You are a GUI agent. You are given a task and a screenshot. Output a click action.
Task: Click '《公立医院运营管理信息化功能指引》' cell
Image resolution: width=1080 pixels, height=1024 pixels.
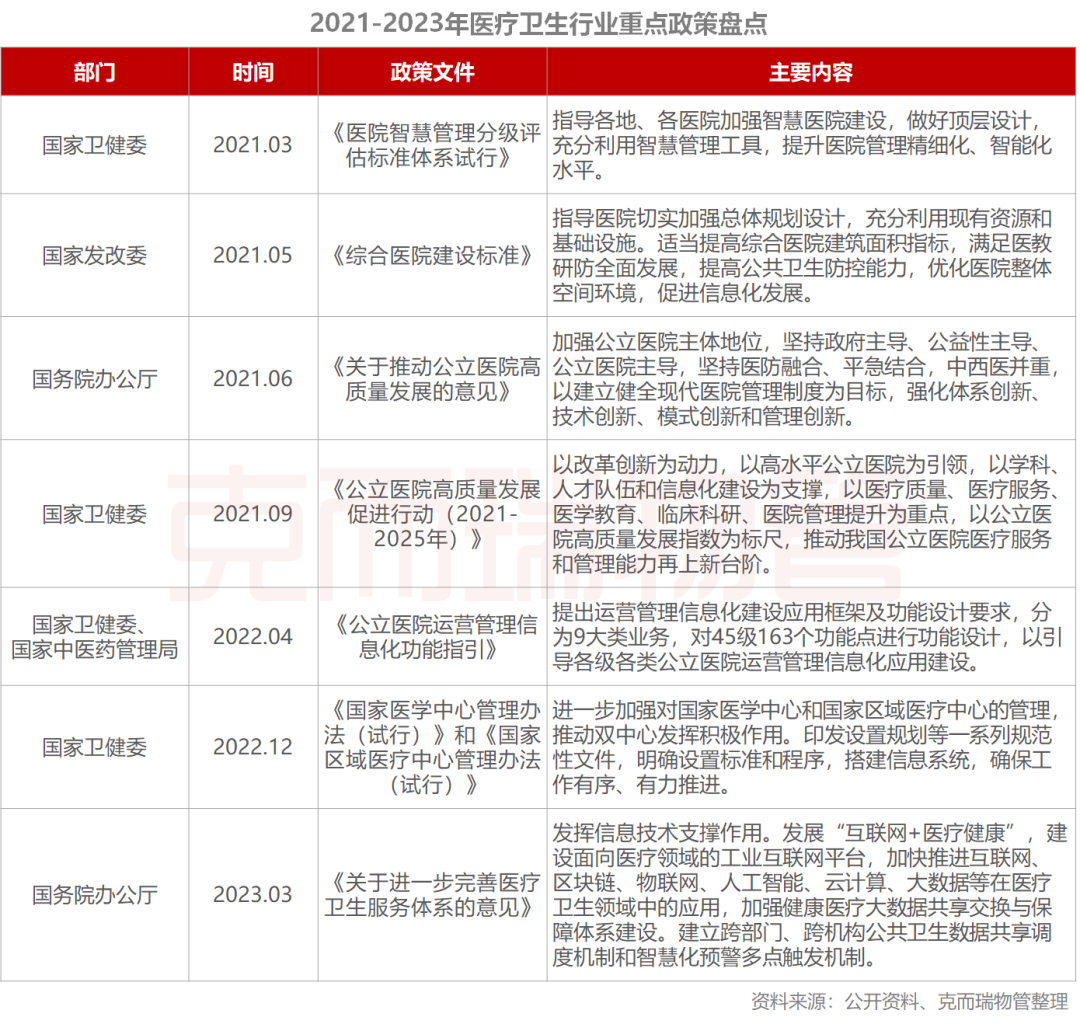(x=433, y=637)
